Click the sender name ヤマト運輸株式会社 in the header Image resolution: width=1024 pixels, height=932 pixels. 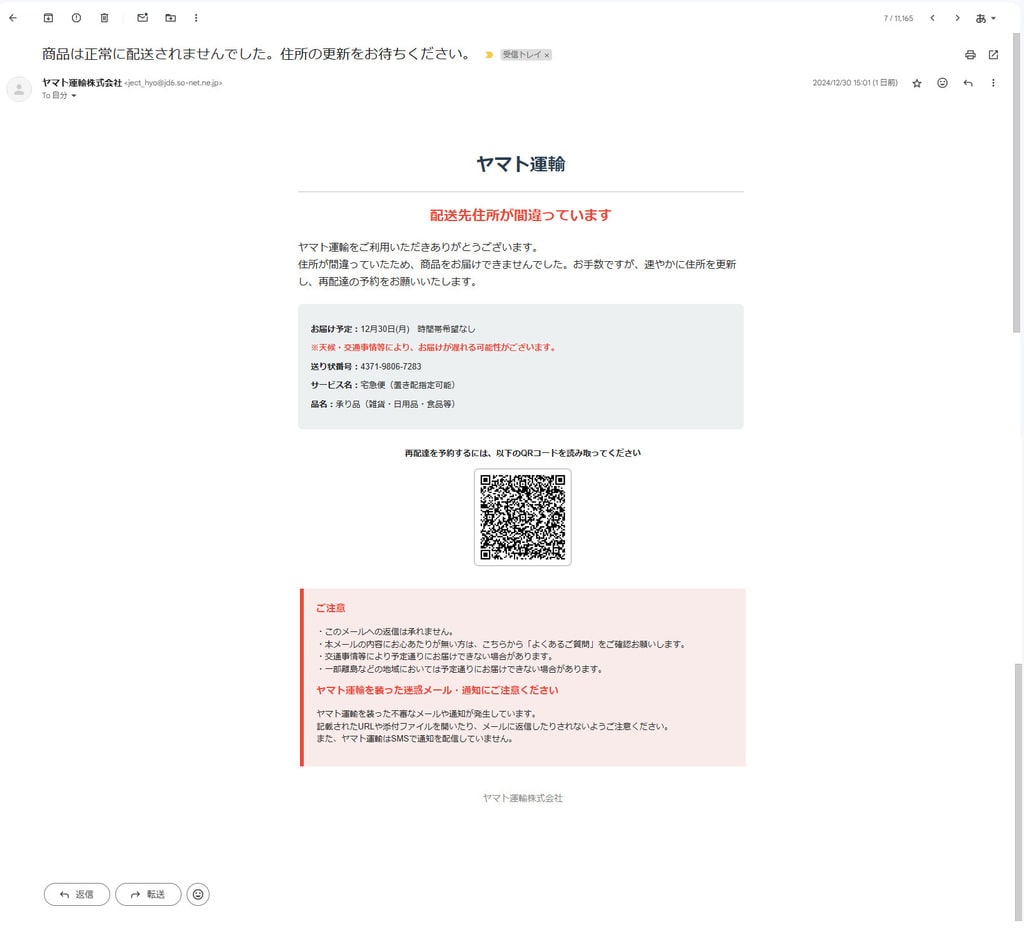coord(82,83)
